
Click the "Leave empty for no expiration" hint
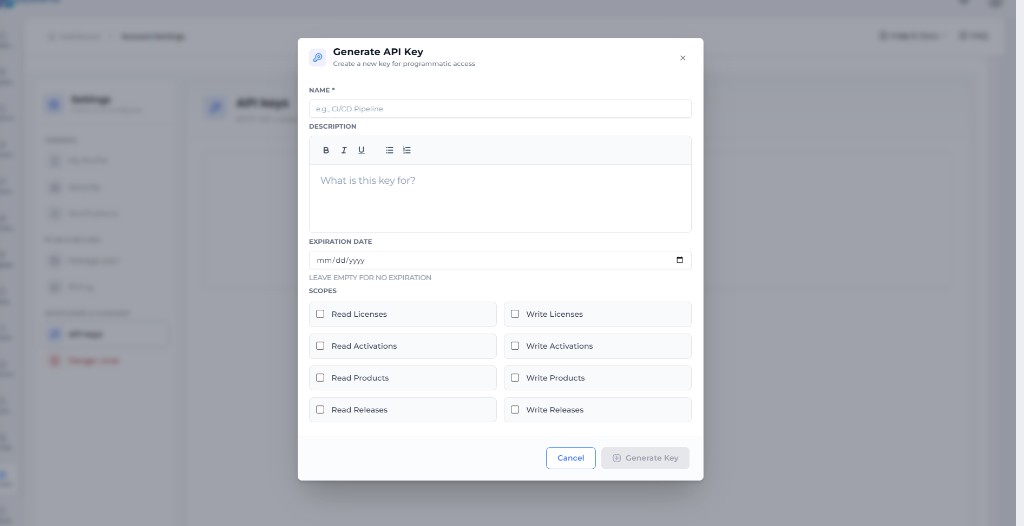(x=370, y=278)
